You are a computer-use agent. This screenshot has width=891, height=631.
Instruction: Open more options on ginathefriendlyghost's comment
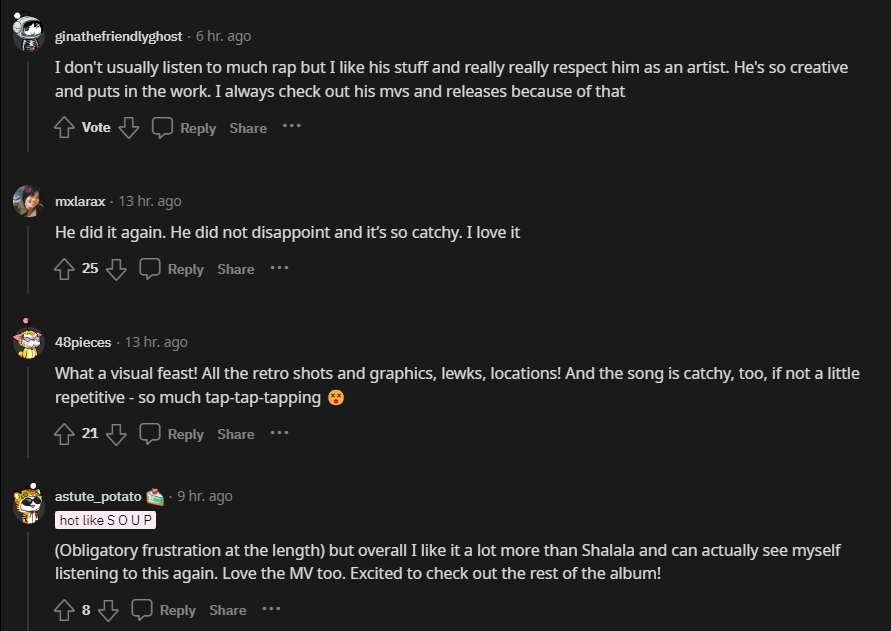tap(291, 127)
